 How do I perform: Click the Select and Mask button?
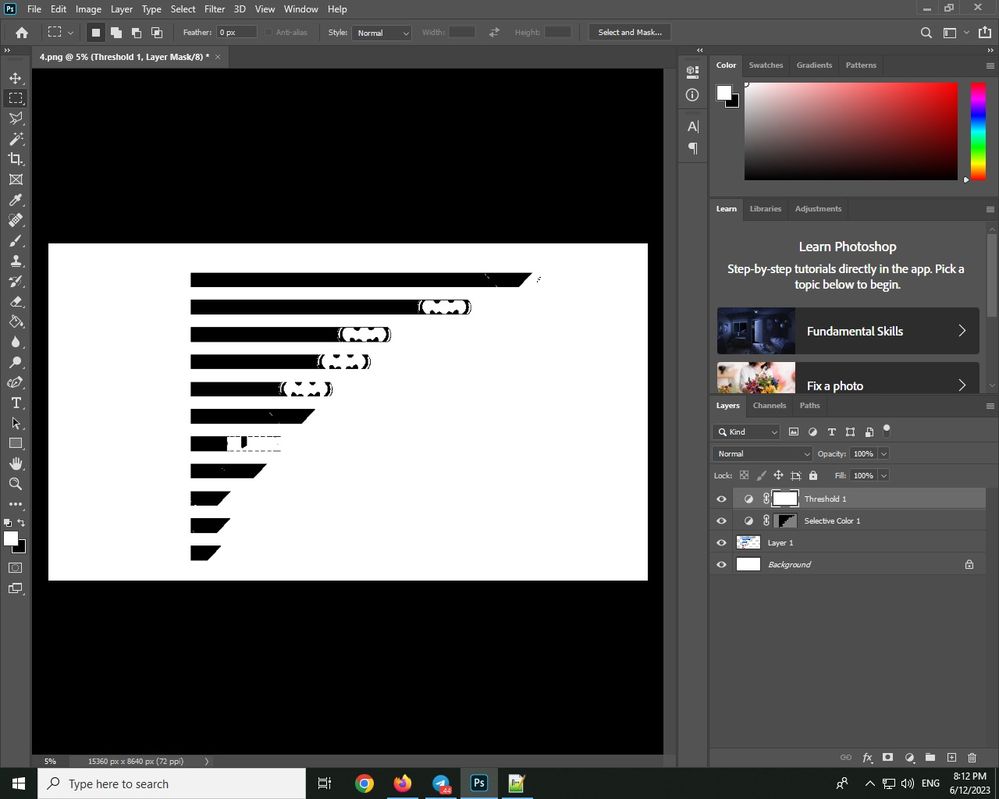(629, 32)
